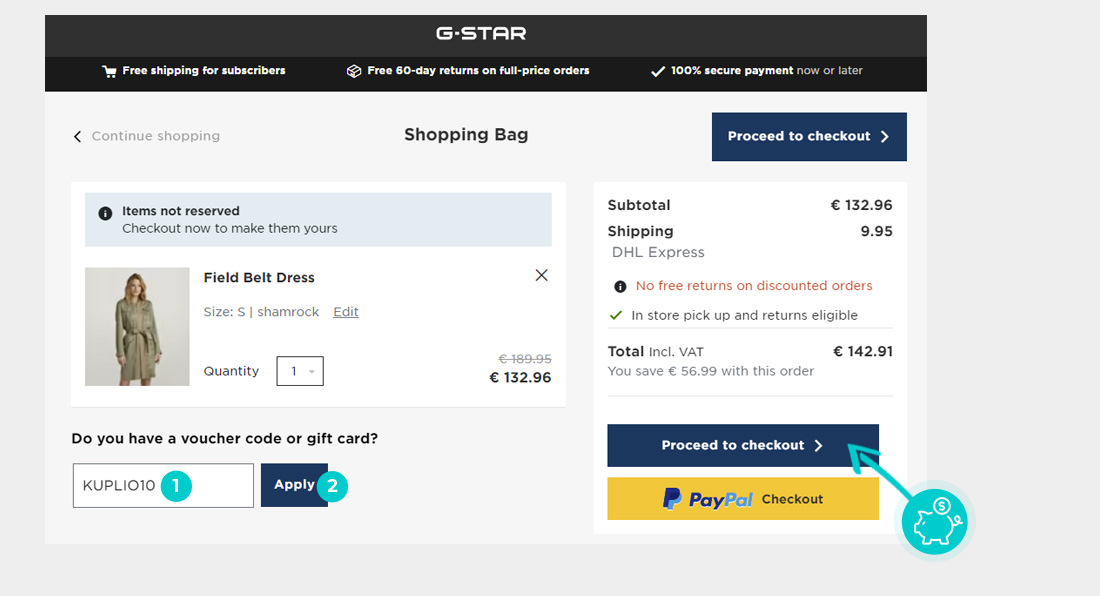The width and height of the screenshot is (1100, 596).
Task: Click the box icon for 60-day returns
Action: (354, 71)
